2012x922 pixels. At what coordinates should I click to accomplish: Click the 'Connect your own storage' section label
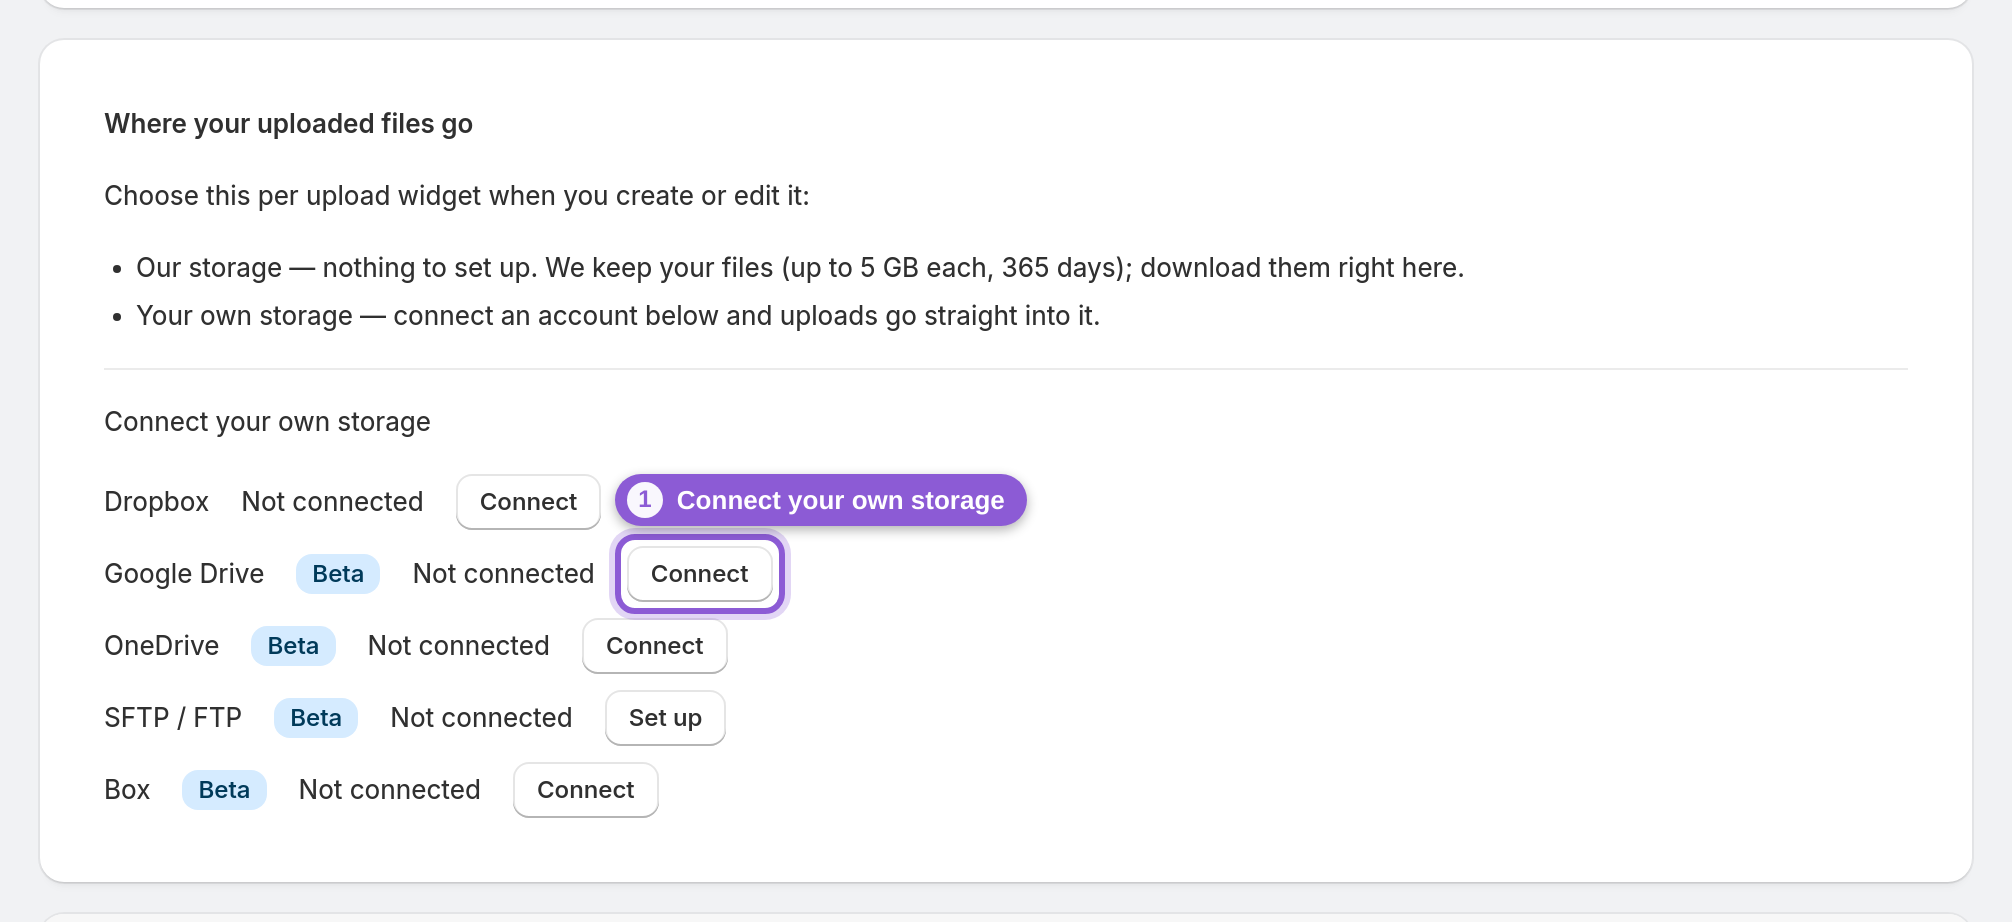(267, 422)
